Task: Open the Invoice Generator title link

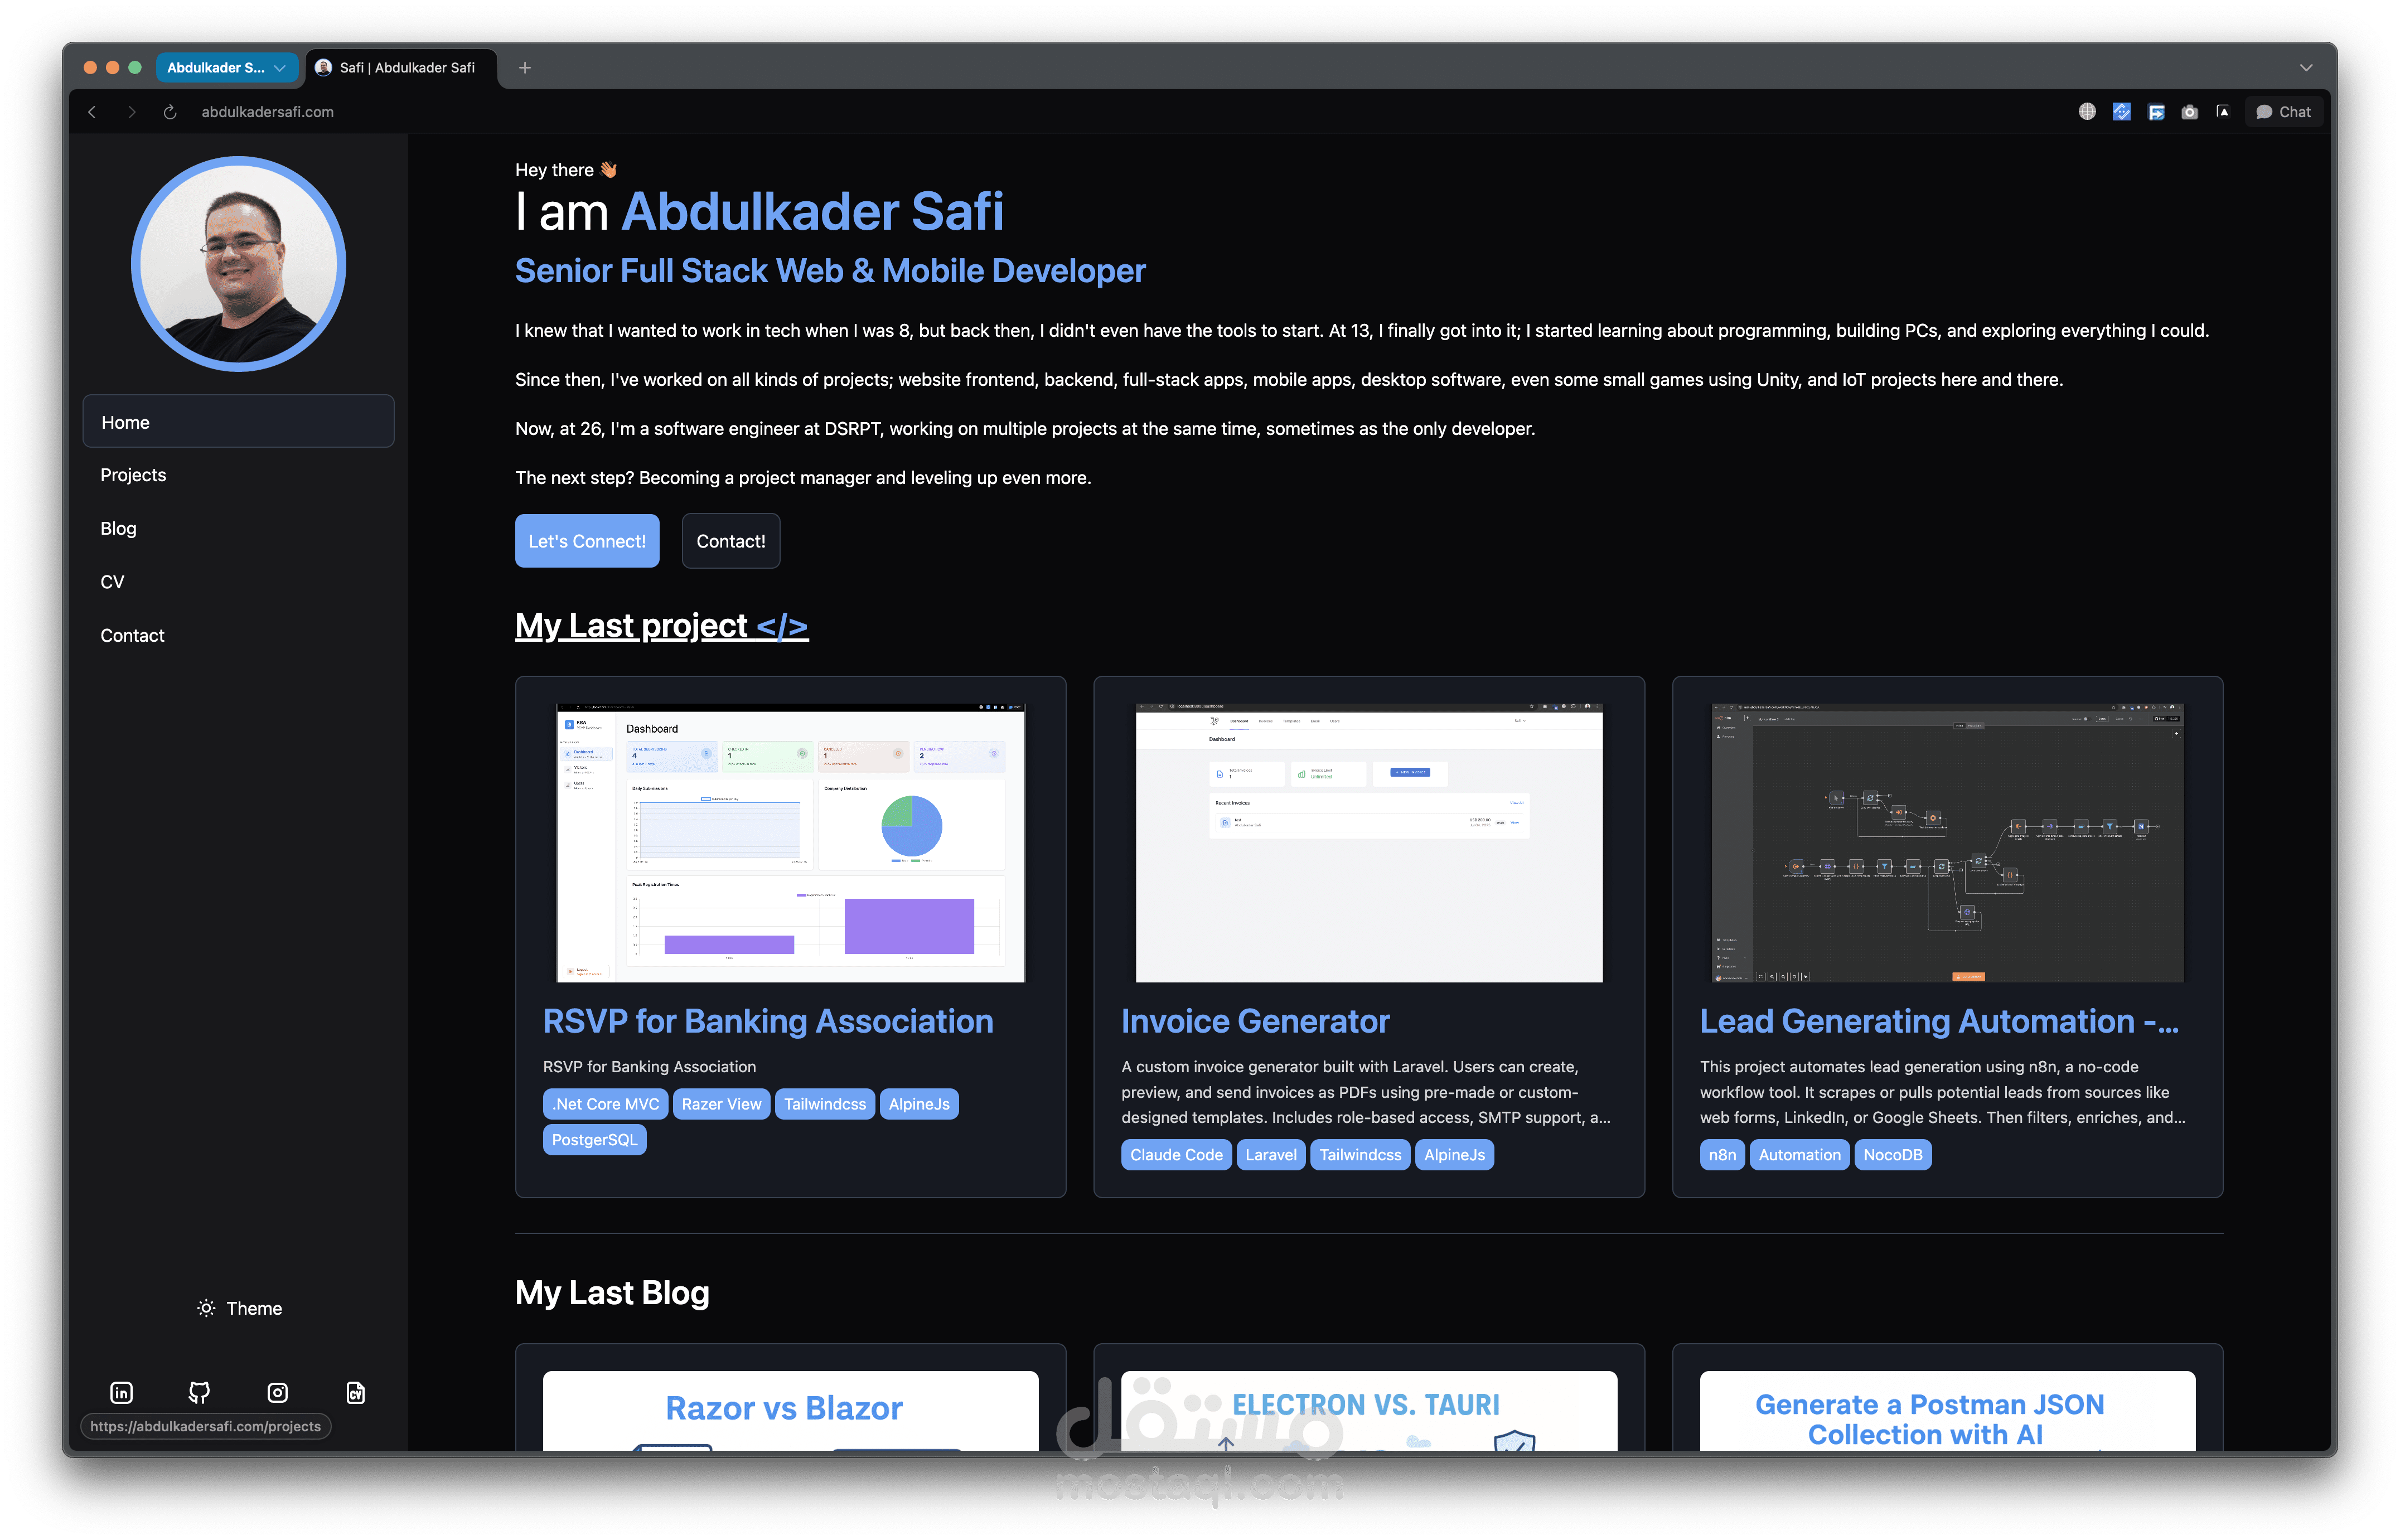Action: (x=1255, y=1021)
